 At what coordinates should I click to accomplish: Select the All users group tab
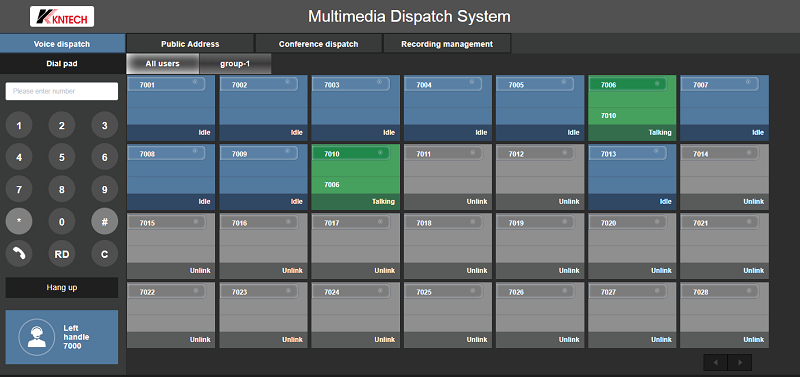[x=162, y=64]
